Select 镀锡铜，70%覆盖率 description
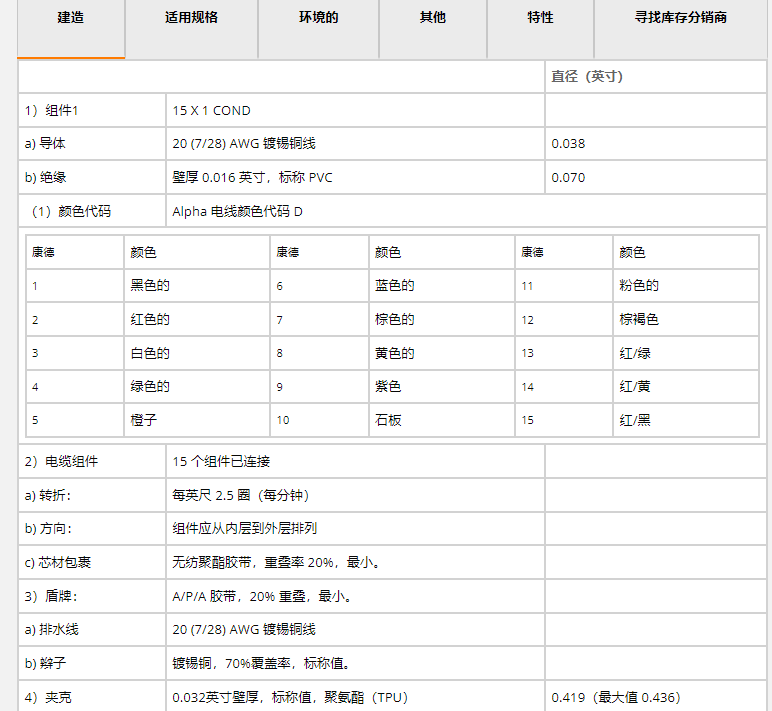 tap(262, 663)
